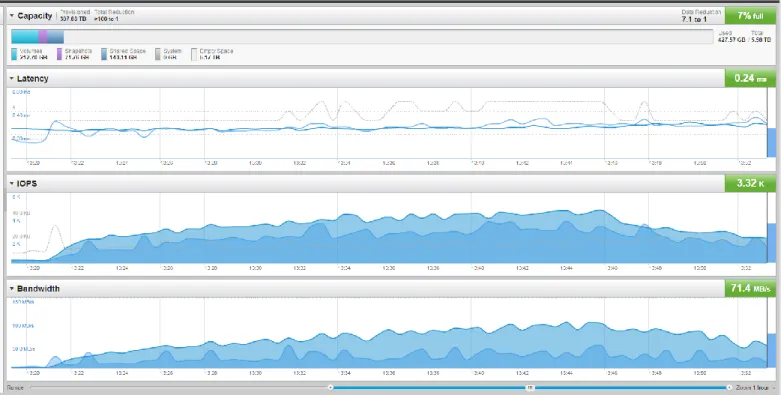Click the Volumes legend color swatch
Image resolution: width=781 pixels, height=395 pixels.
click(14, 54)
